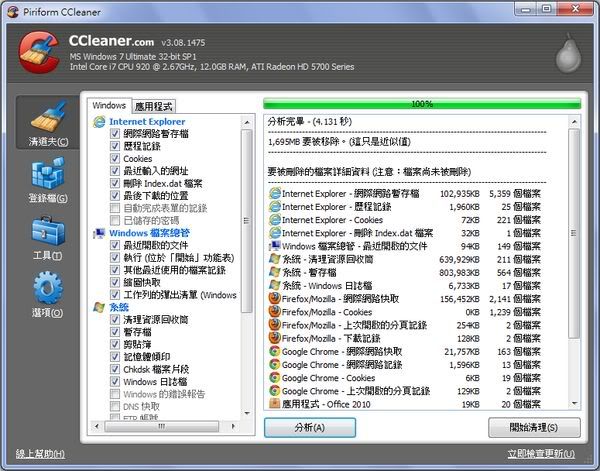The height and width of the screenshot is (471, 600).
Task: Click Firefox icon of Firefox/Mozilla Cookies result
Action: pos(275,312)
